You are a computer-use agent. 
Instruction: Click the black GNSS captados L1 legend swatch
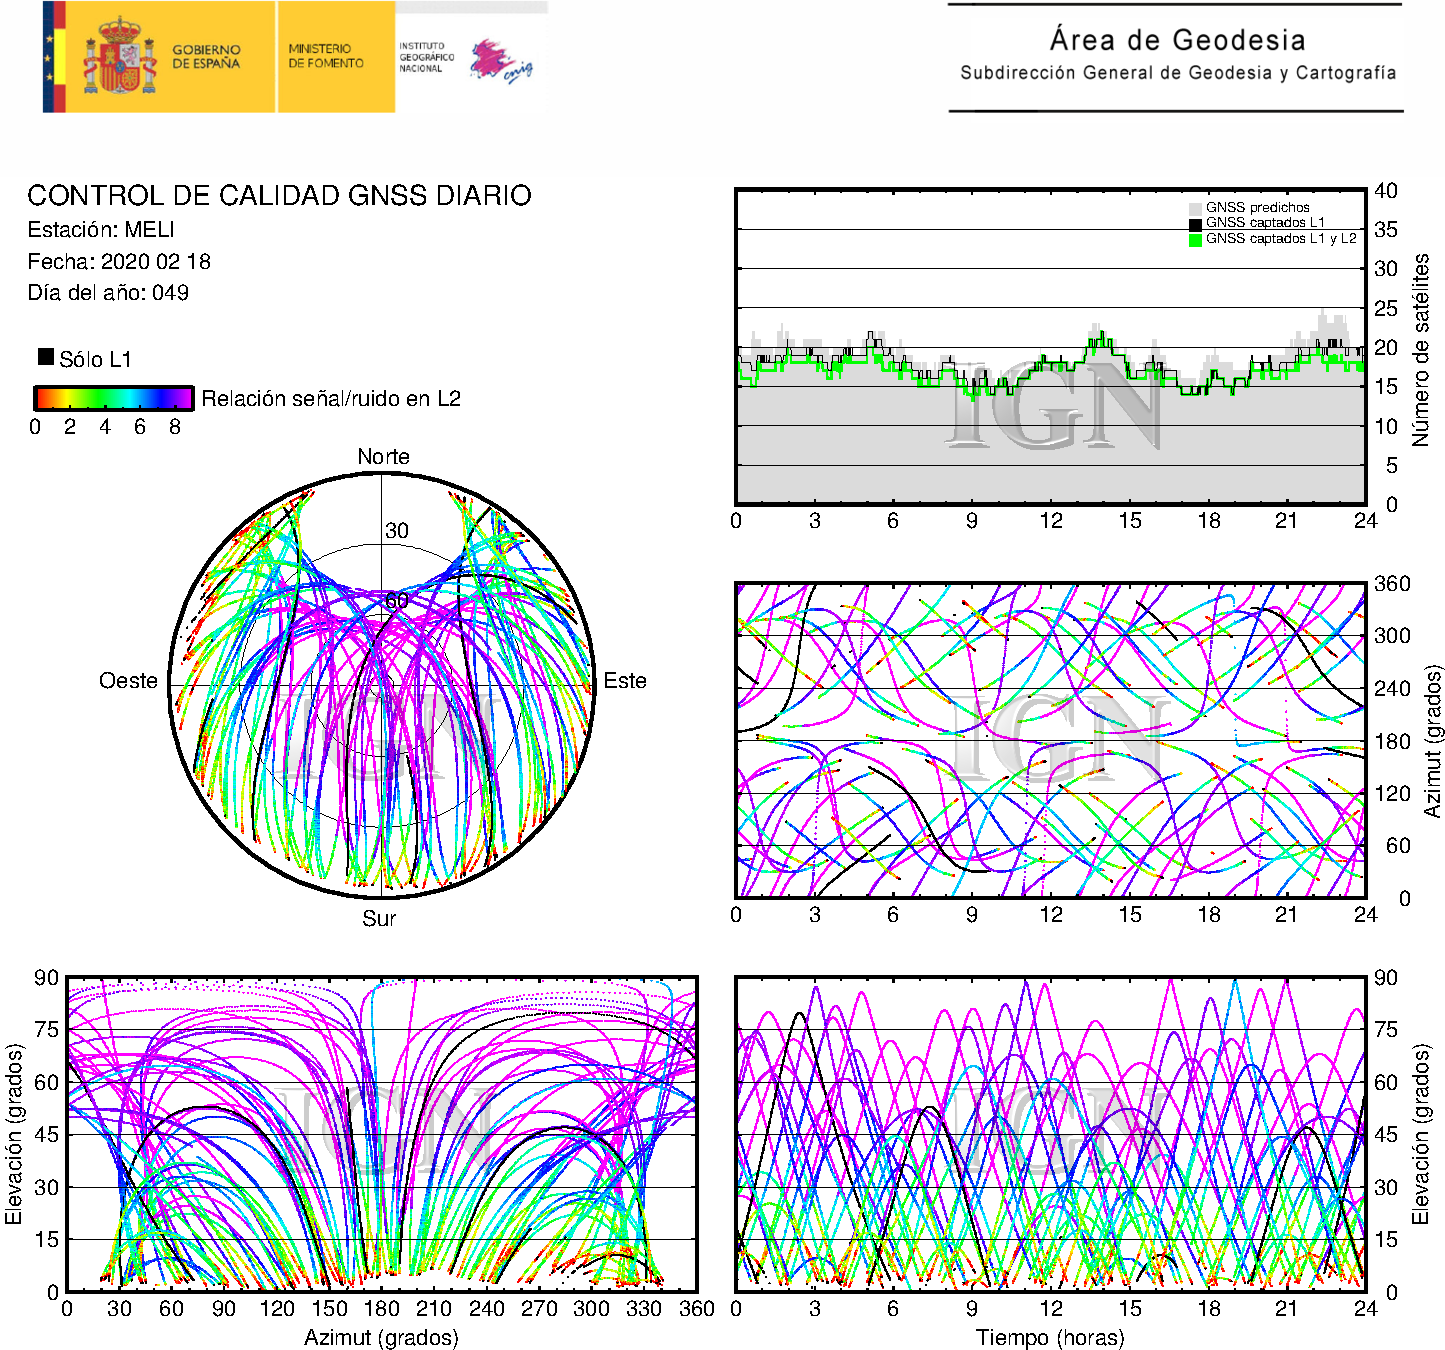coord(1195,224)
